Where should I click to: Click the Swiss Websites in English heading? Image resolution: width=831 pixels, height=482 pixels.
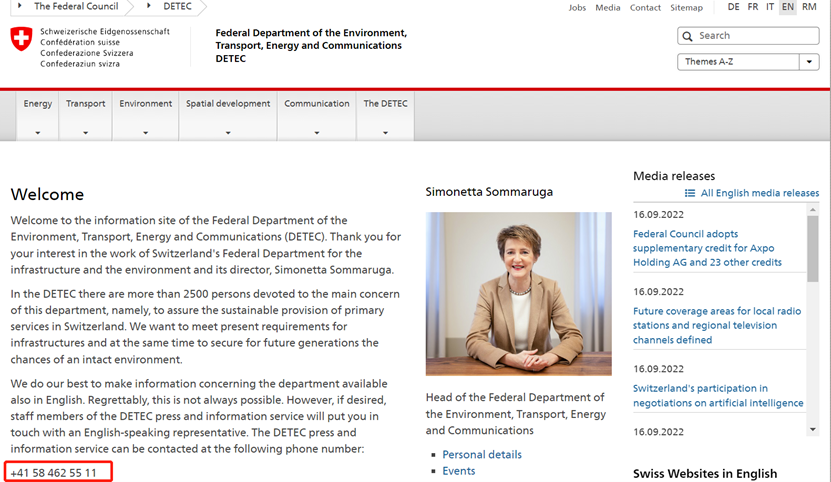[705, 474]
